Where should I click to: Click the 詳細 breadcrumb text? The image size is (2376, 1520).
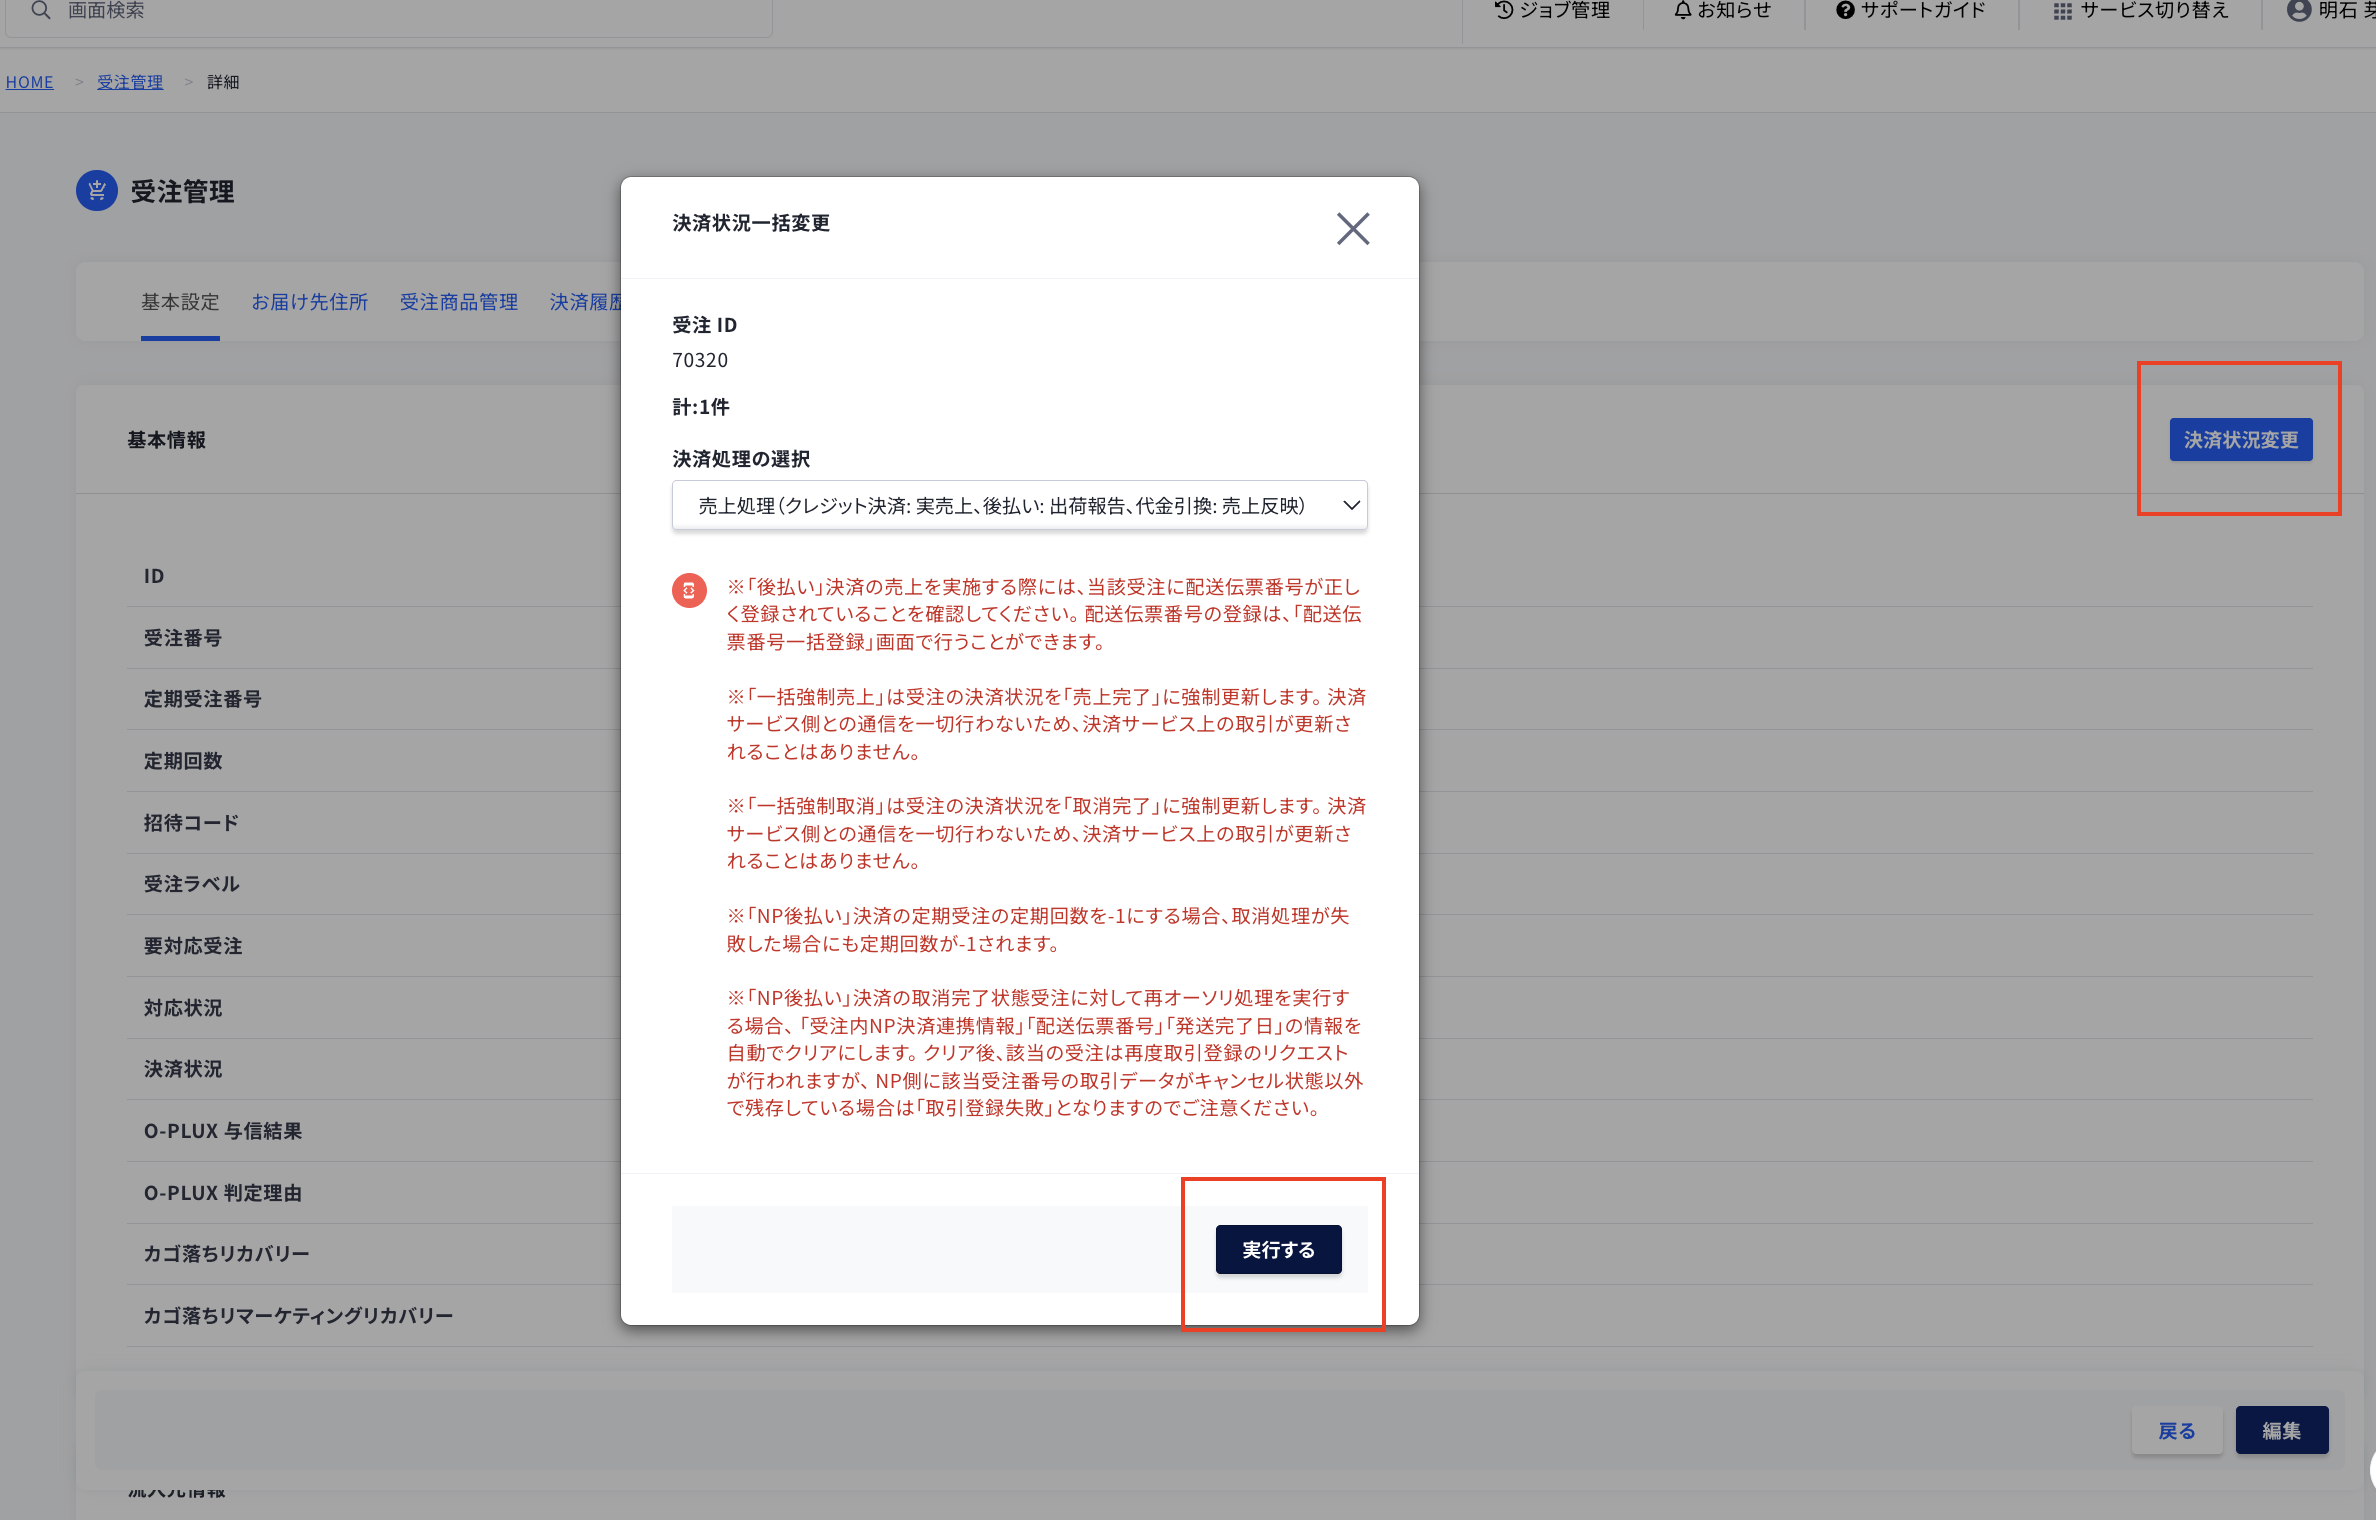click(223, 82)
